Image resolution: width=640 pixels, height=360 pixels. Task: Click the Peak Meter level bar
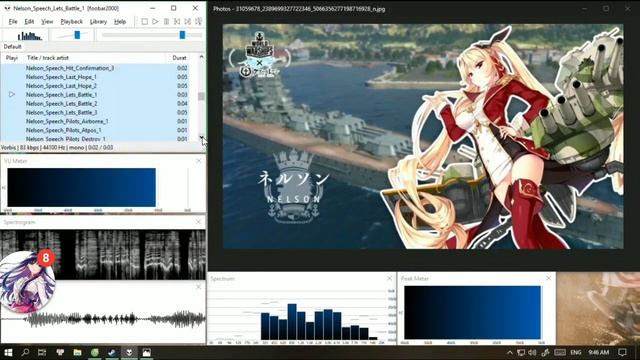tap(473, 312)
